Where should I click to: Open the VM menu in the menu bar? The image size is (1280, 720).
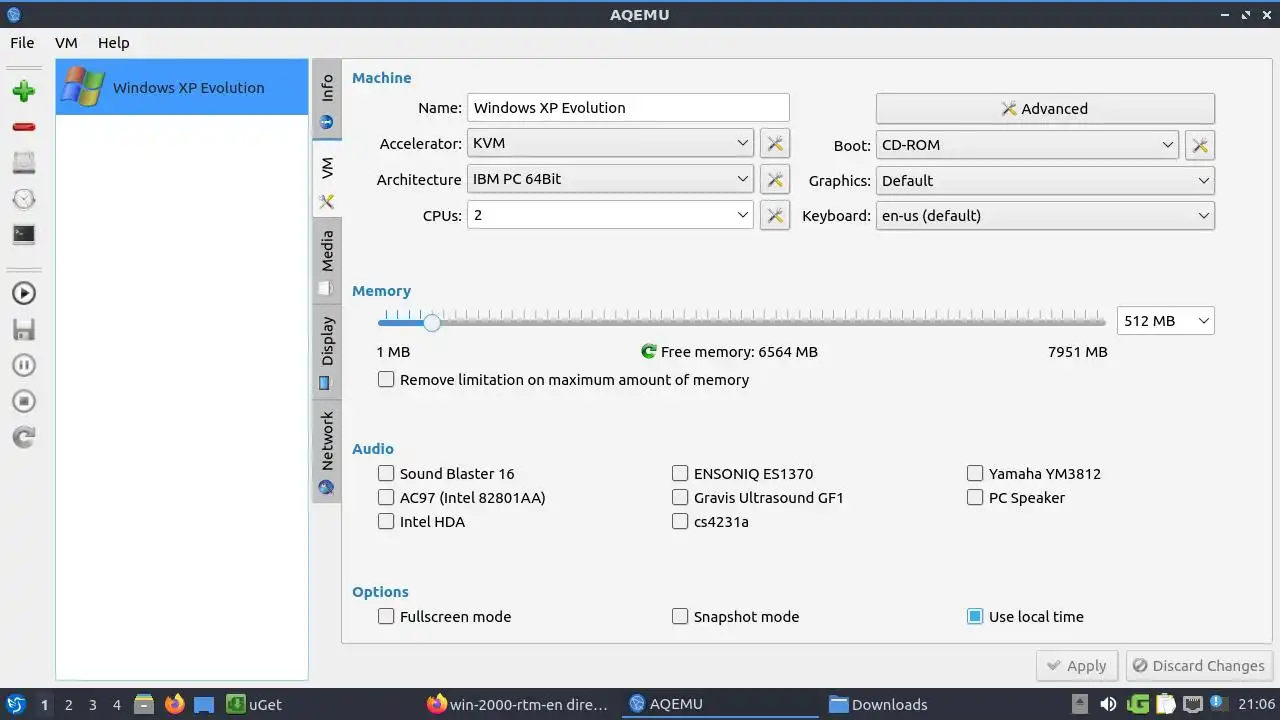coord(66,43)
